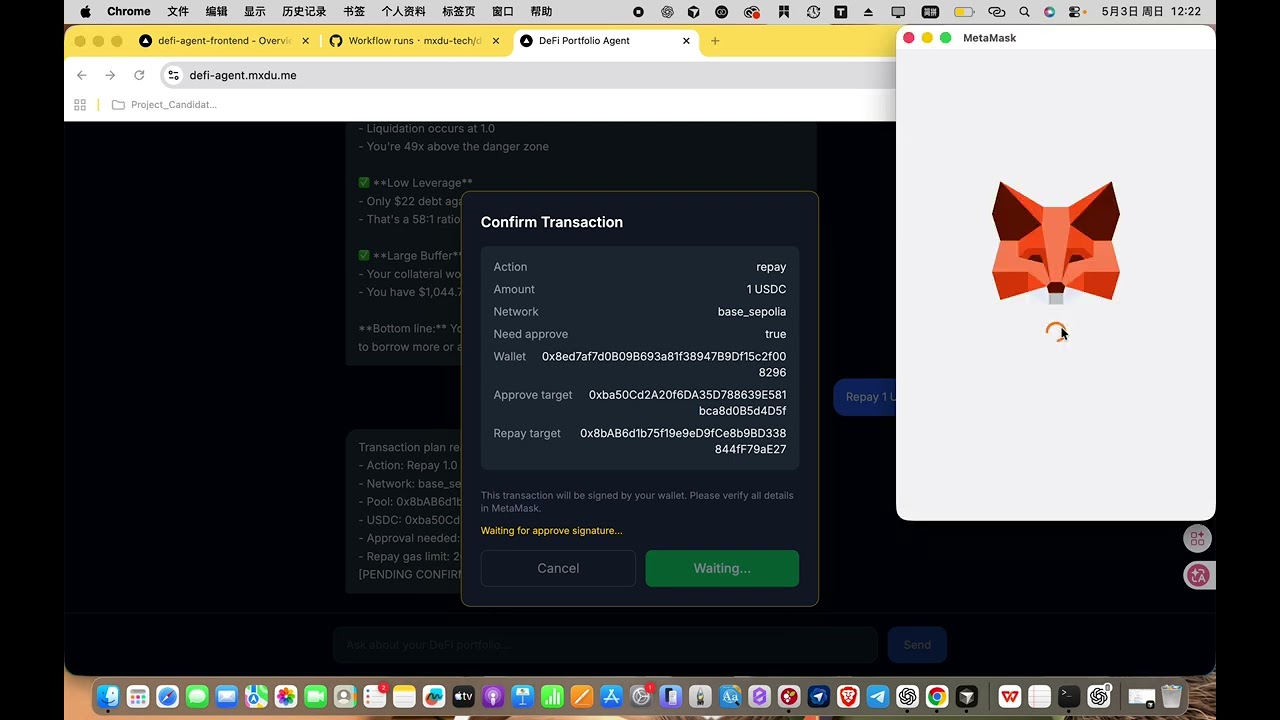Click the screen recording stop icon in menu bar
This screenshot has width=1280, height=720.
(x=639, y=12)
